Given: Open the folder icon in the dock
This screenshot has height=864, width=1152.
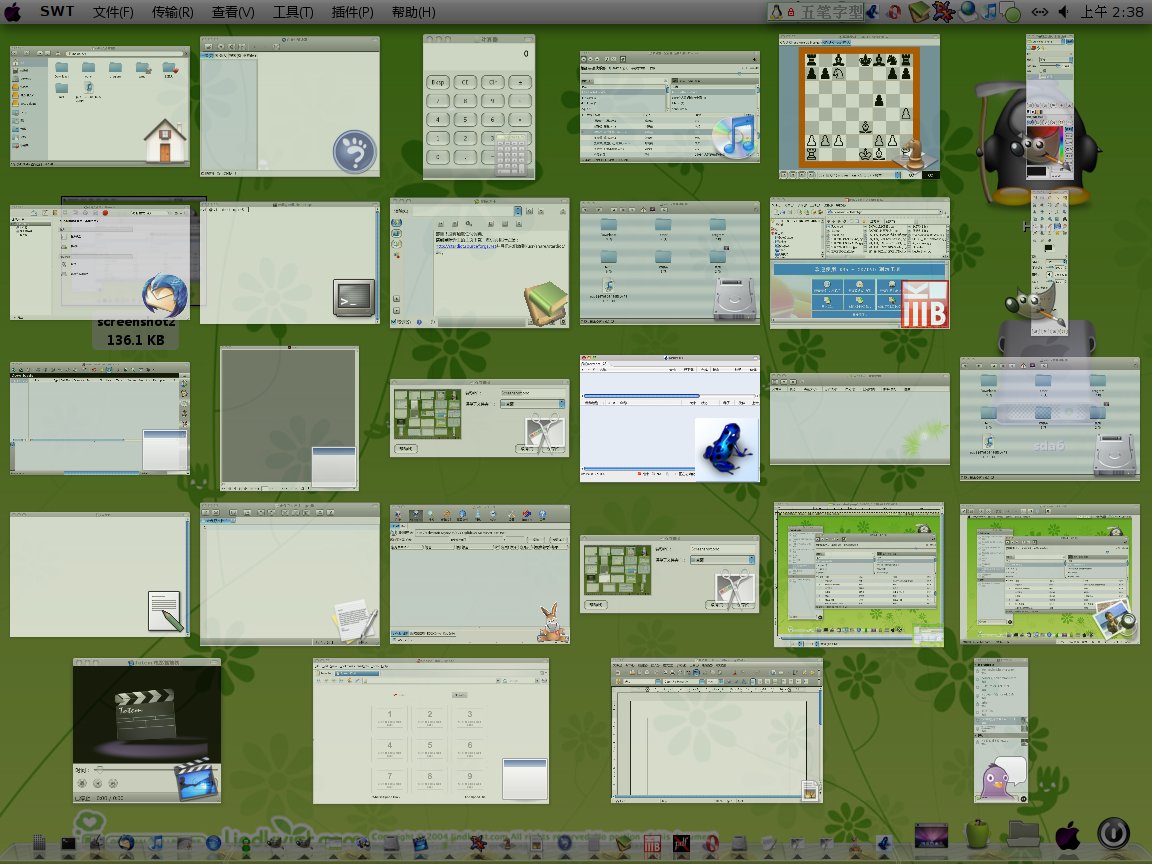Looking at the screenshot, I should (x=1023, y=834).
